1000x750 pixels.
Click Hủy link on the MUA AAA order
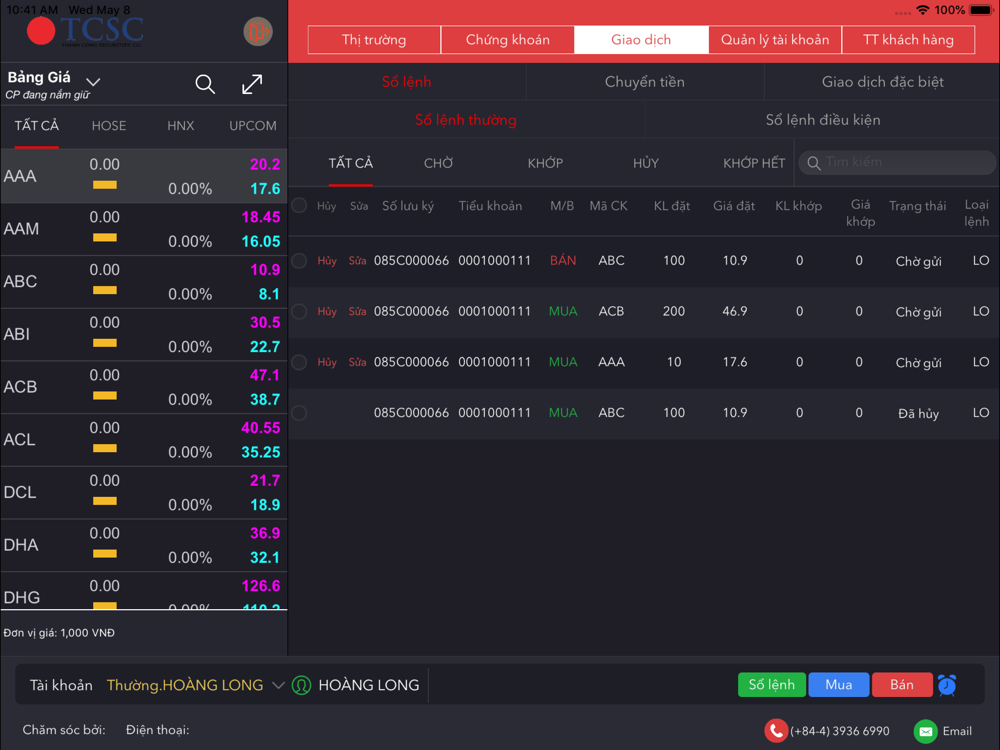327,362
